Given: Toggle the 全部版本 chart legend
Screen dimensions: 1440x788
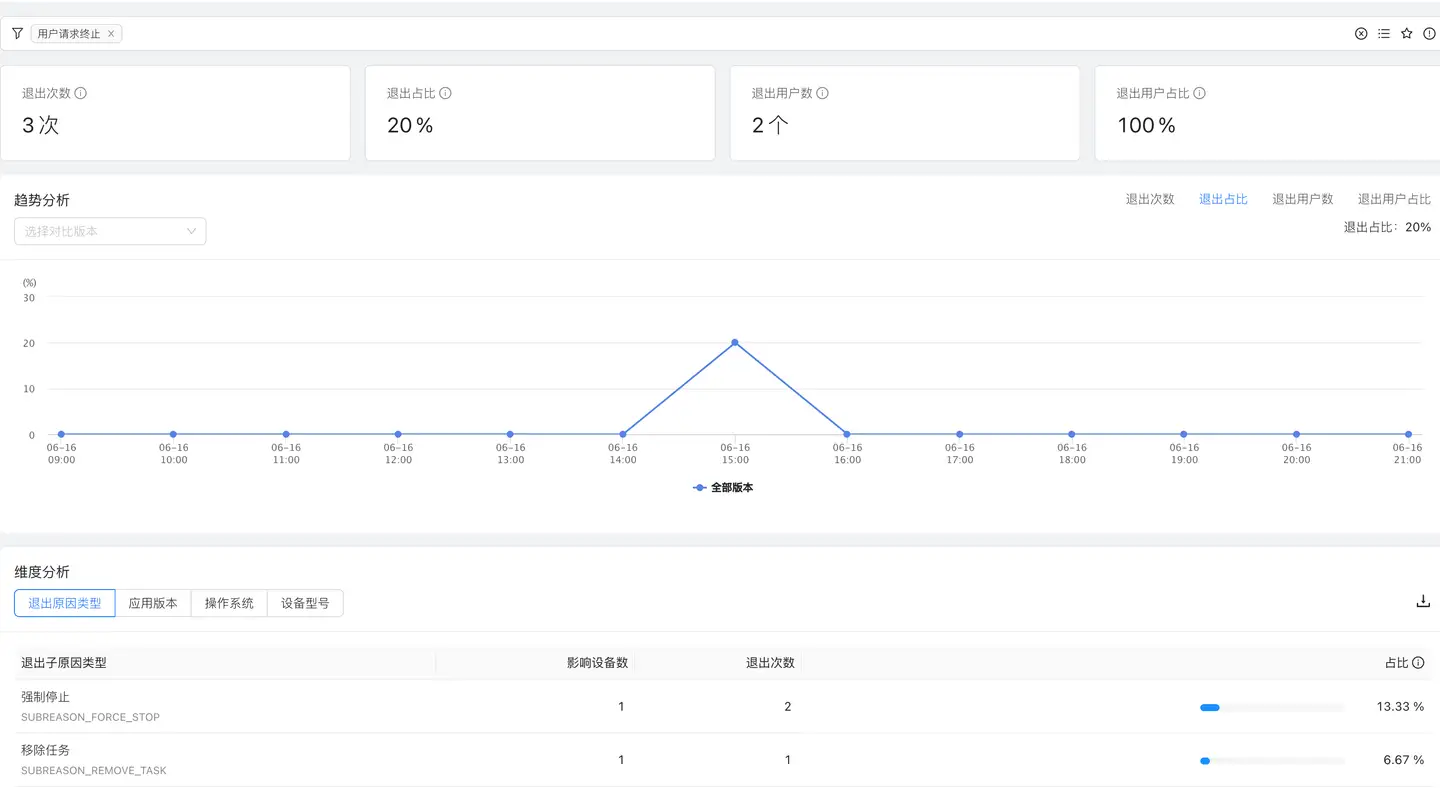Looking at the screenshot, I should pos(723,488).
